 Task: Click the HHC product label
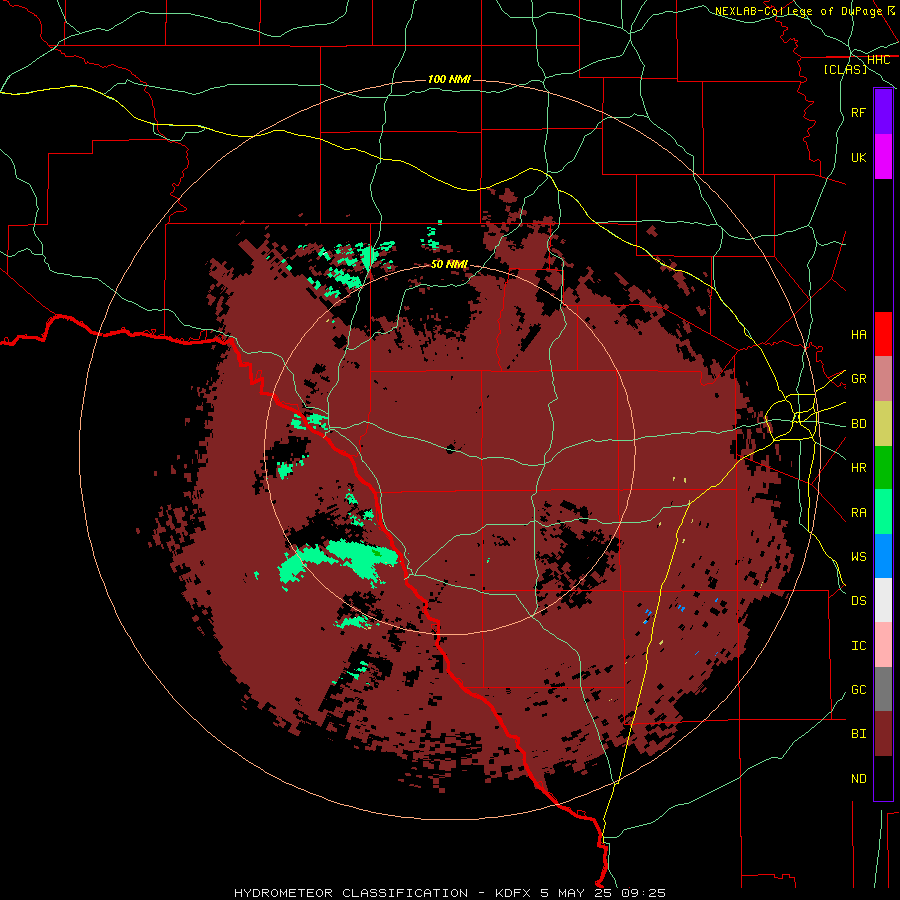[879, 60]
